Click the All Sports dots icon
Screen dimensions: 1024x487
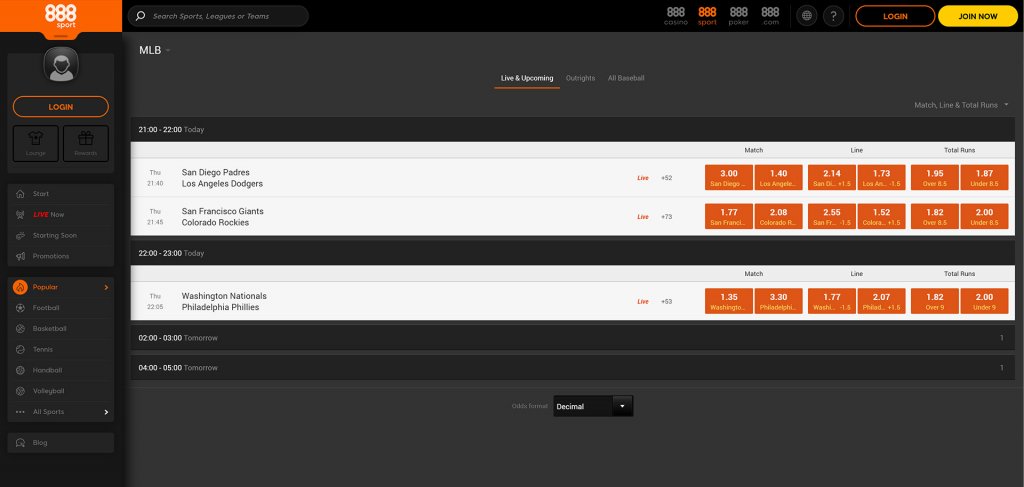coord(20,412)
